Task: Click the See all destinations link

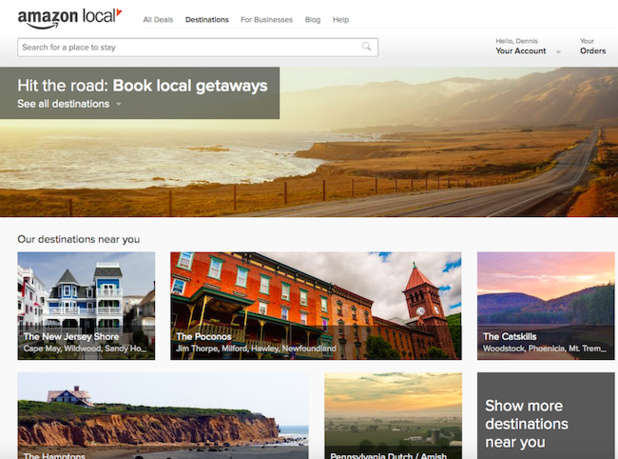Action: (63, 104)
